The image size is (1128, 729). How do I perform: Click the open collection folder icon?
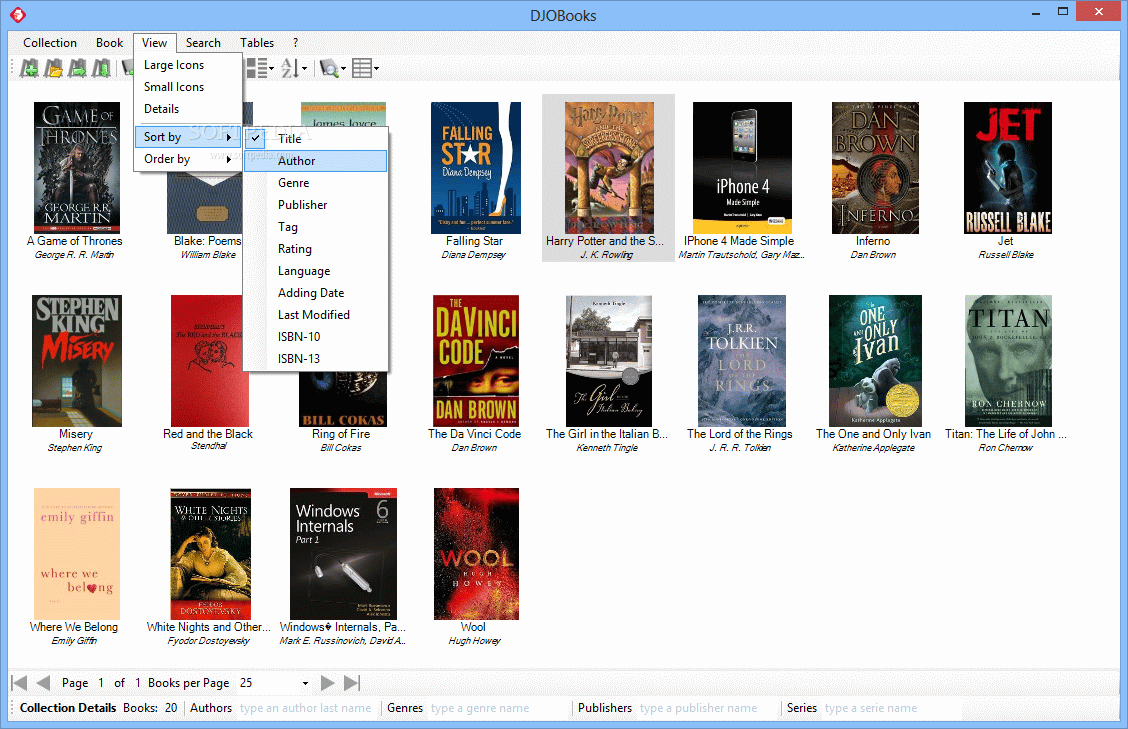tap(53, 68)
